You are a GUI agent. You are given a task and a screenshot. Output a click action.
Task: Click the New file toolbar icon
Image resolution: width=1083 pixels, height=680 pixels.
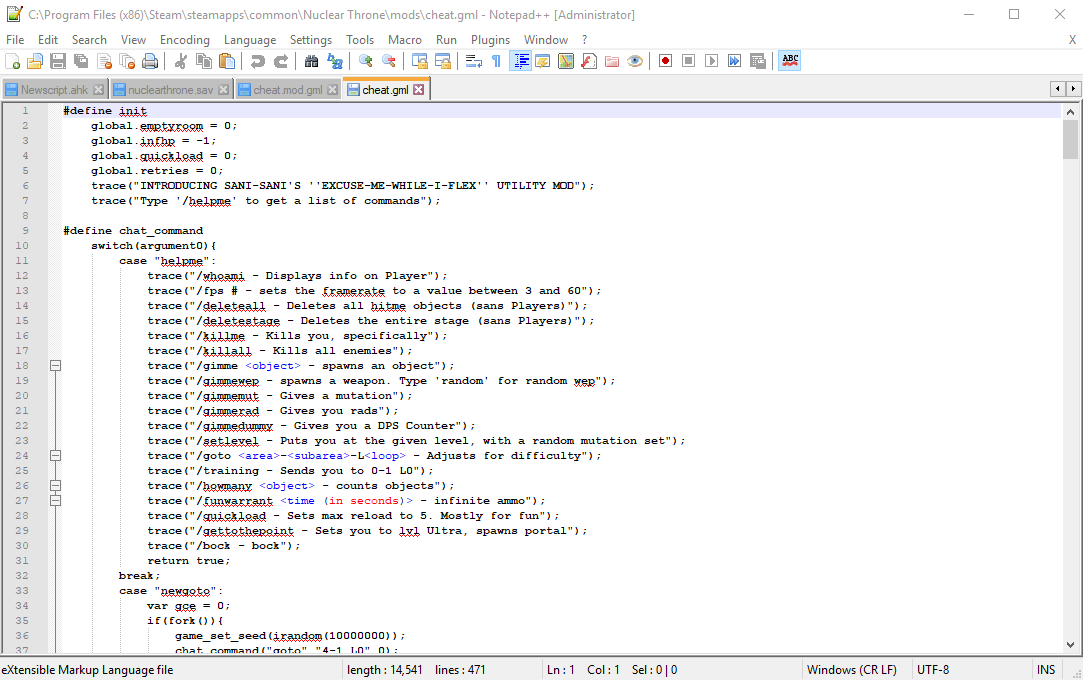(13, 61)
